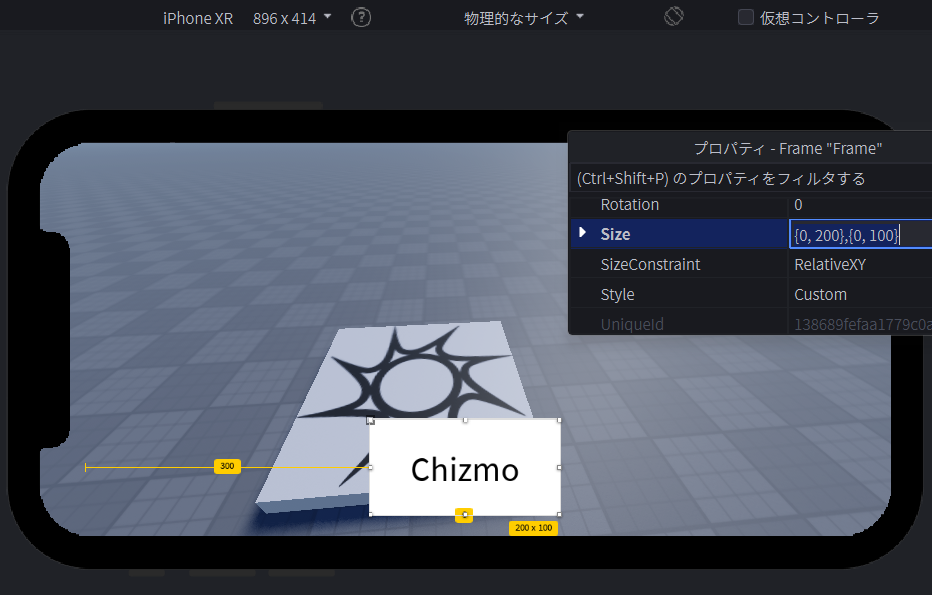Screen dimensions: 932x595
Task: Click the Style property name
Action: [617, 295]
